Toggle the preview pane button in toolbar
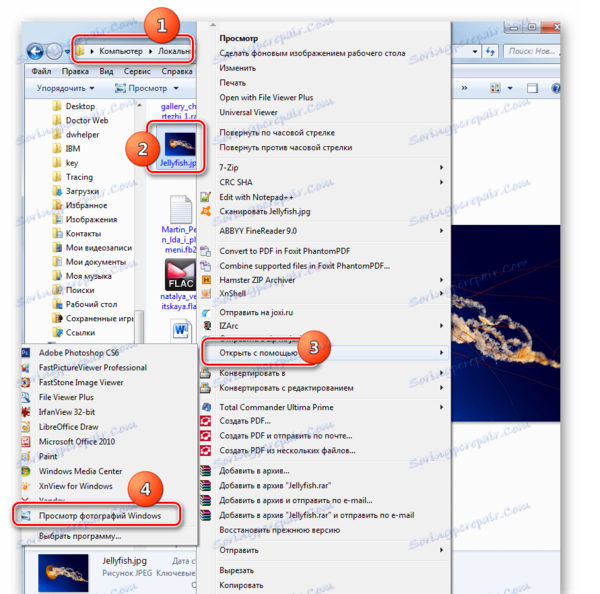 tap(532, 88)
